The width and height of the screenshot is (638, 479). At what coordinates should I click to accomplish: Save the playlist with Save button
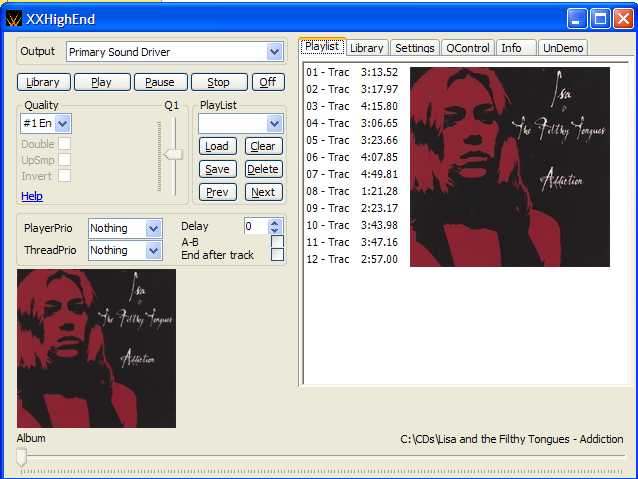pyautogui.click(x=218, y=169)
